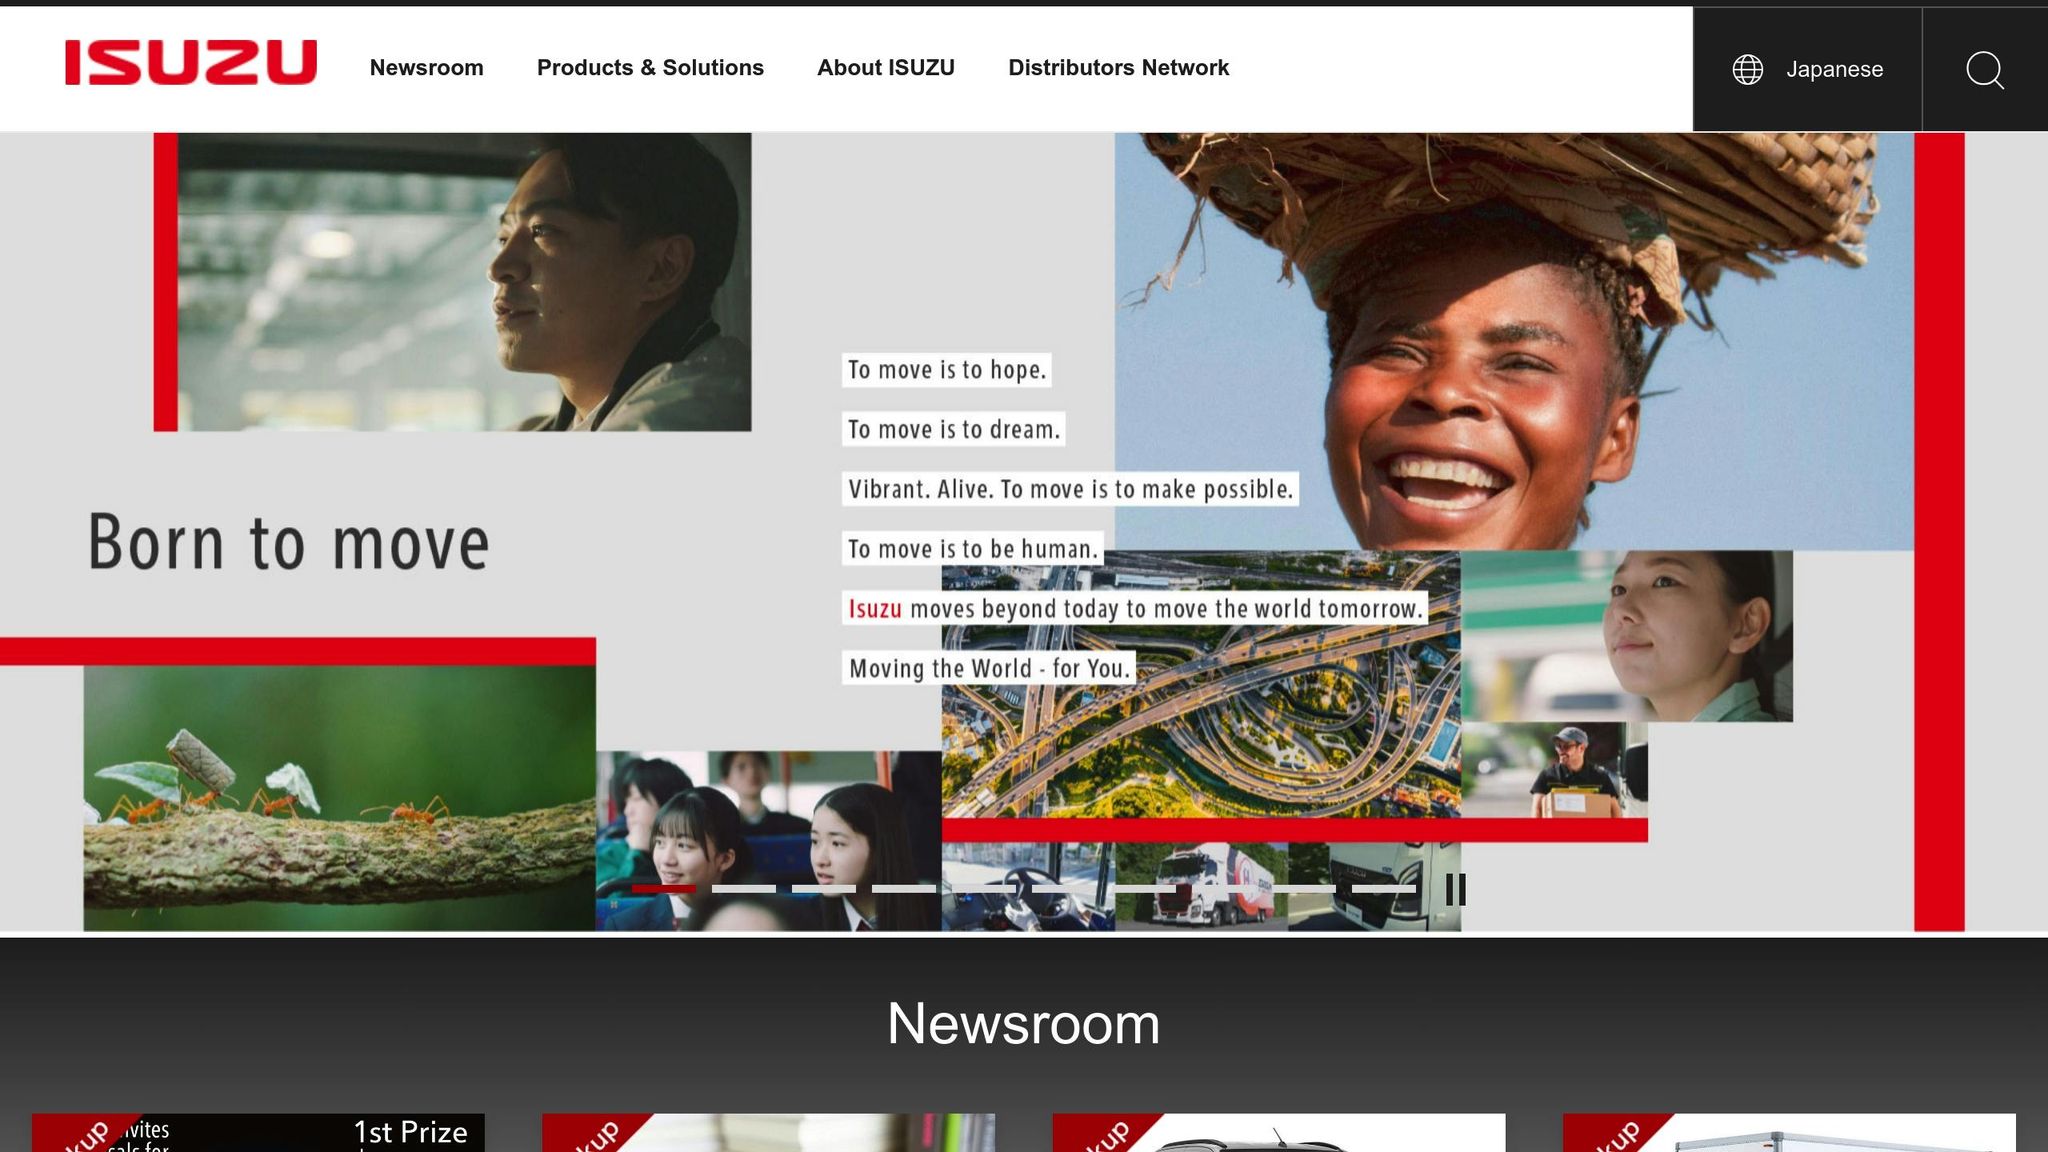Click the "Born to move" headline

click(x=289, y=543)
